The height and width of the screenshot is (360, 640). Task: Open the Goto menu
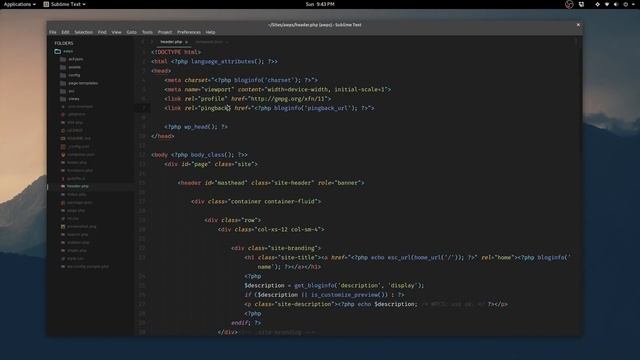(131, 32)
